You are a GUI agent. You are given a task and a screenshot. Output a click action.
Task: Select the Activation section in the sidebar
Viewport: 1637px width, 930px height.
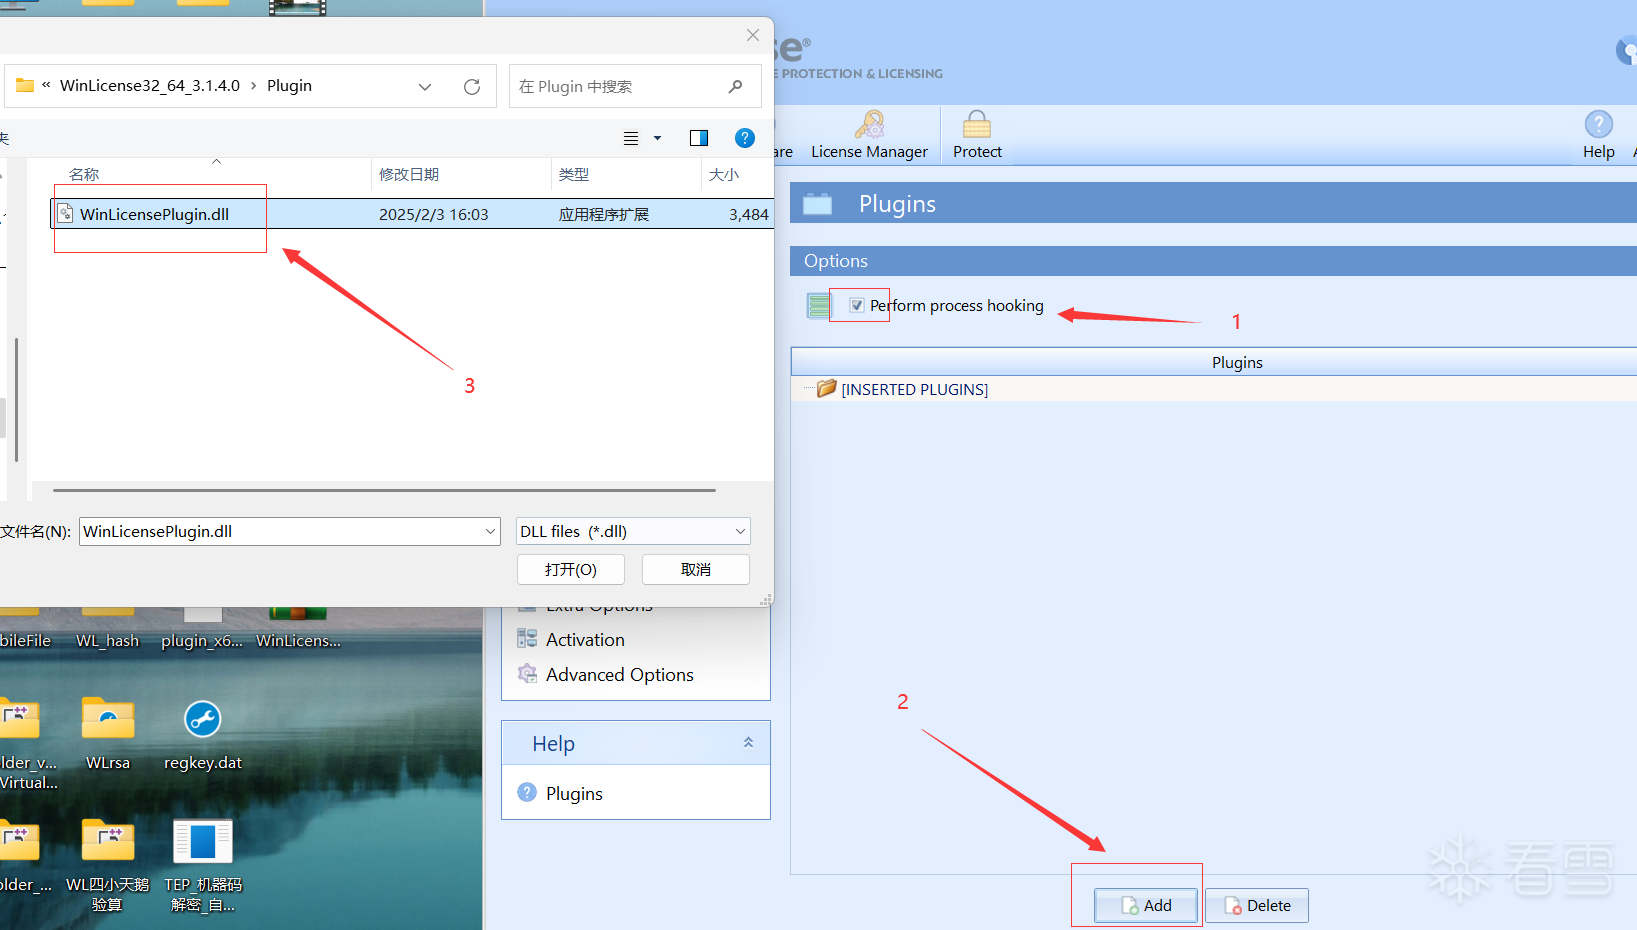point(585,639)
